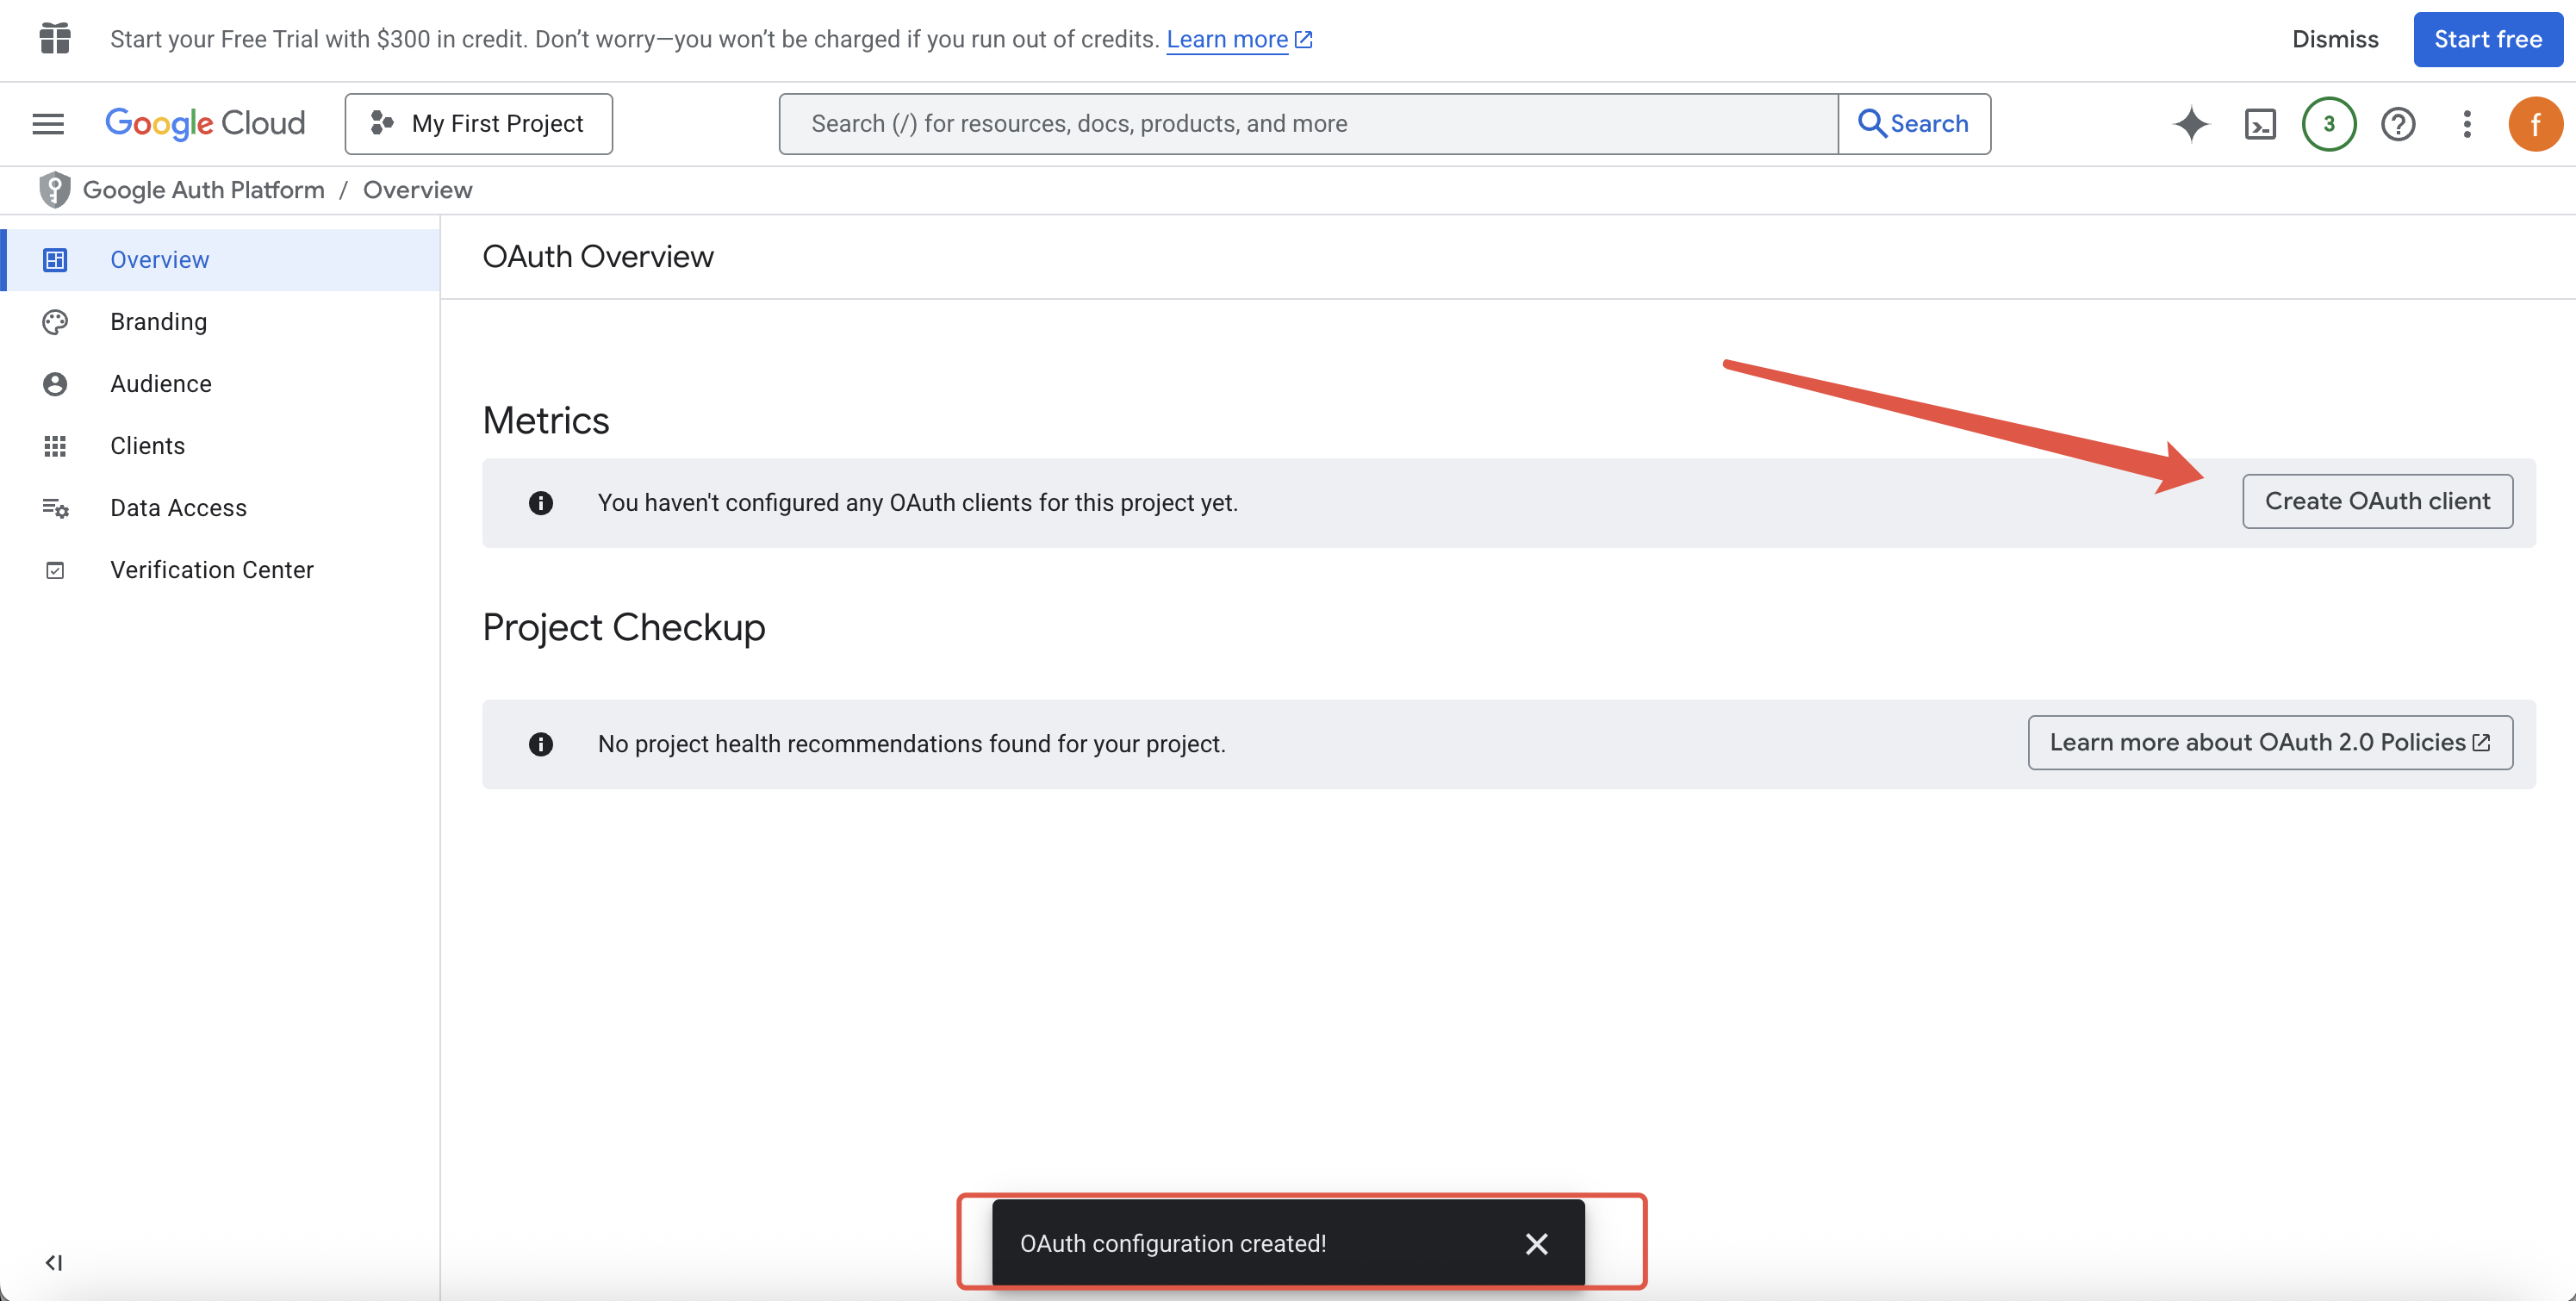Click the info icon in Project Checkup notice
Image resolution: width=2576 pixels, height=1301 pixels.
click(541, 744)
